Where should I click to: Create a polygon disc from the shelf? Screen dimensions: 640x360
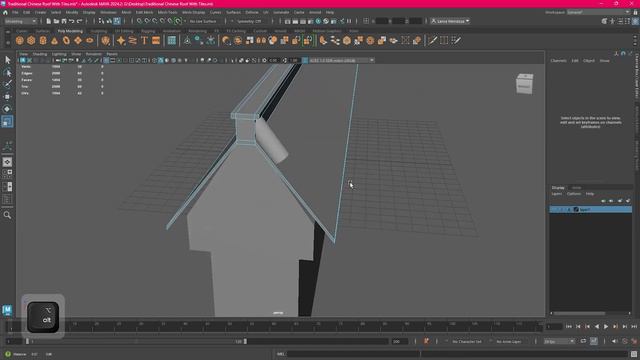pyautogui.click(x=90, y=40)
